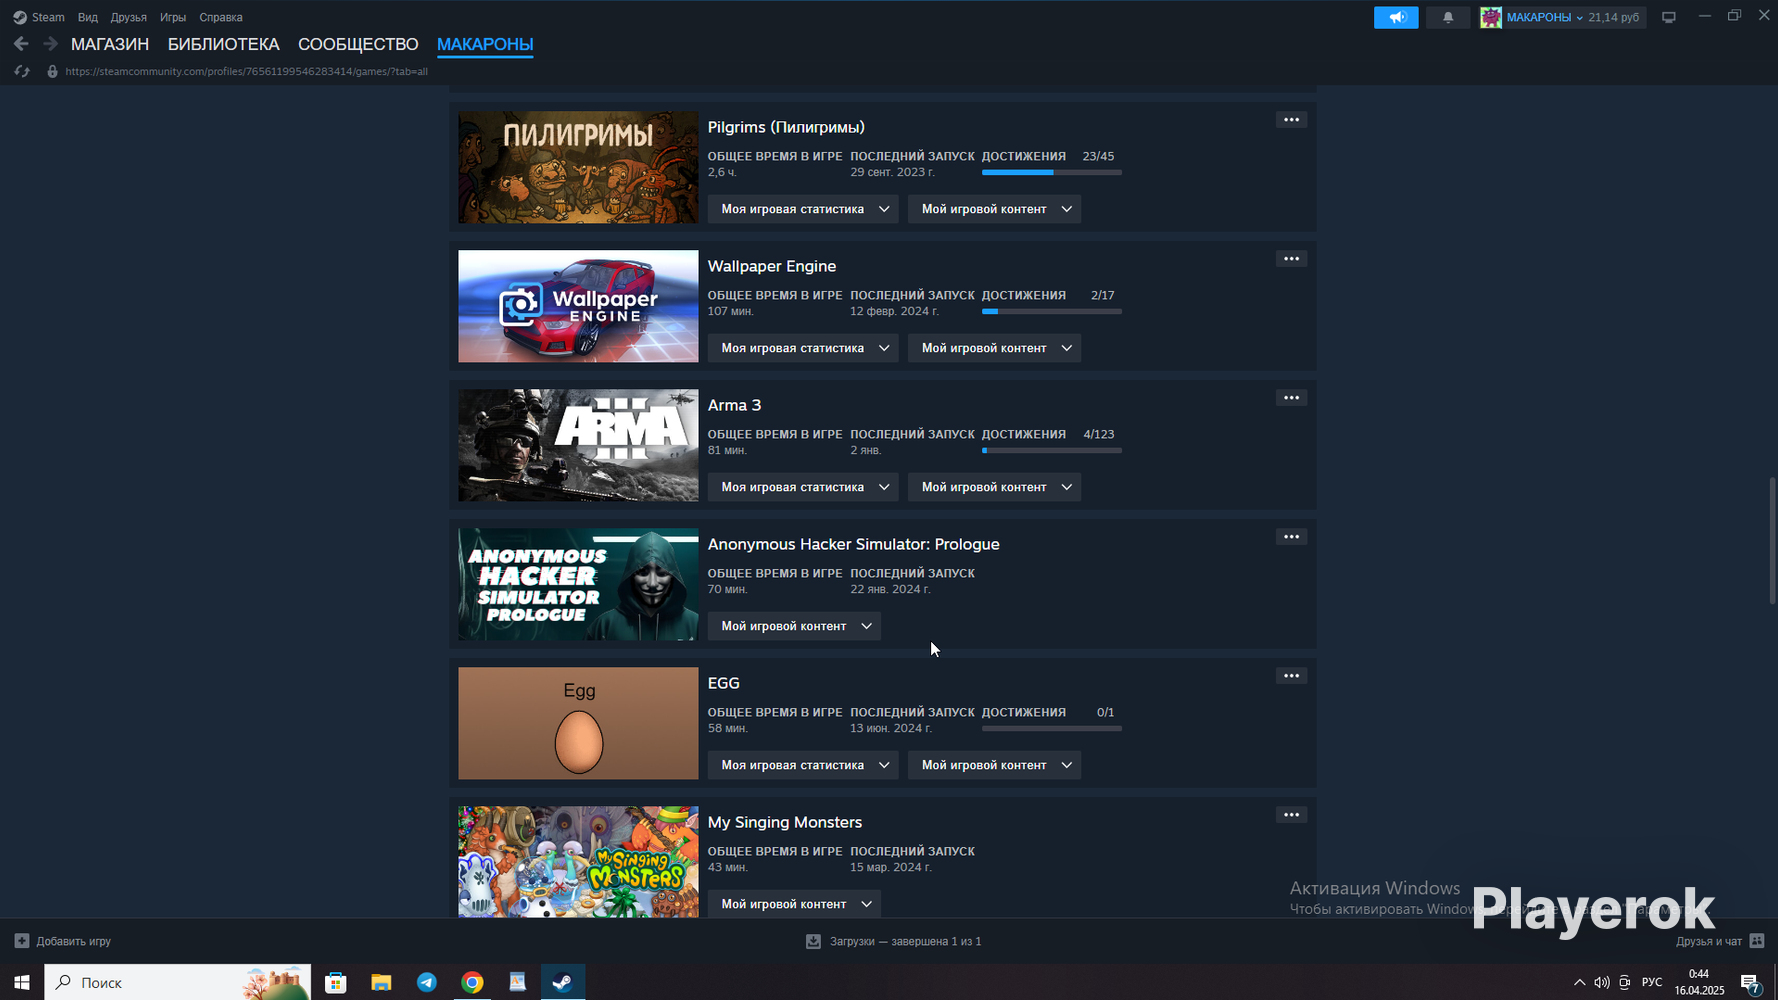Click the Wallpaper Engine achievements progress bar

(x=1052, y=311)
